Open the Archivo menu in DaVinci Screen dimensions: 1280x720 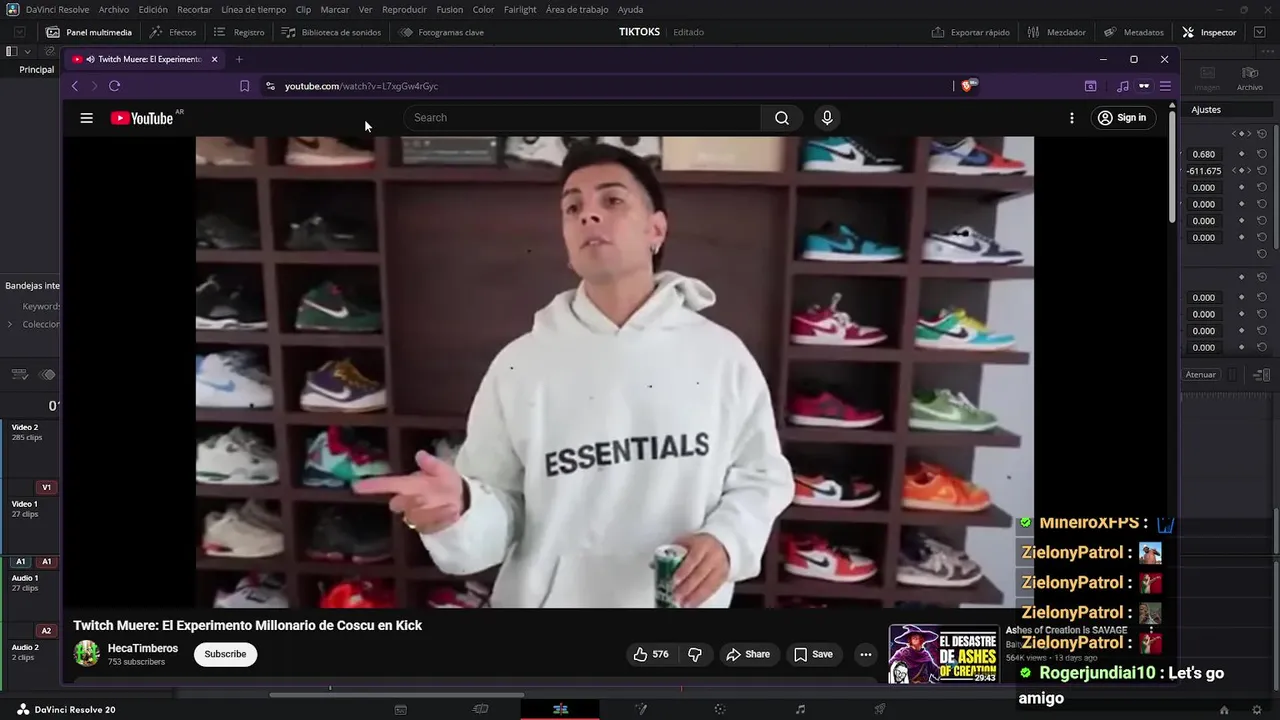point(114,9)
